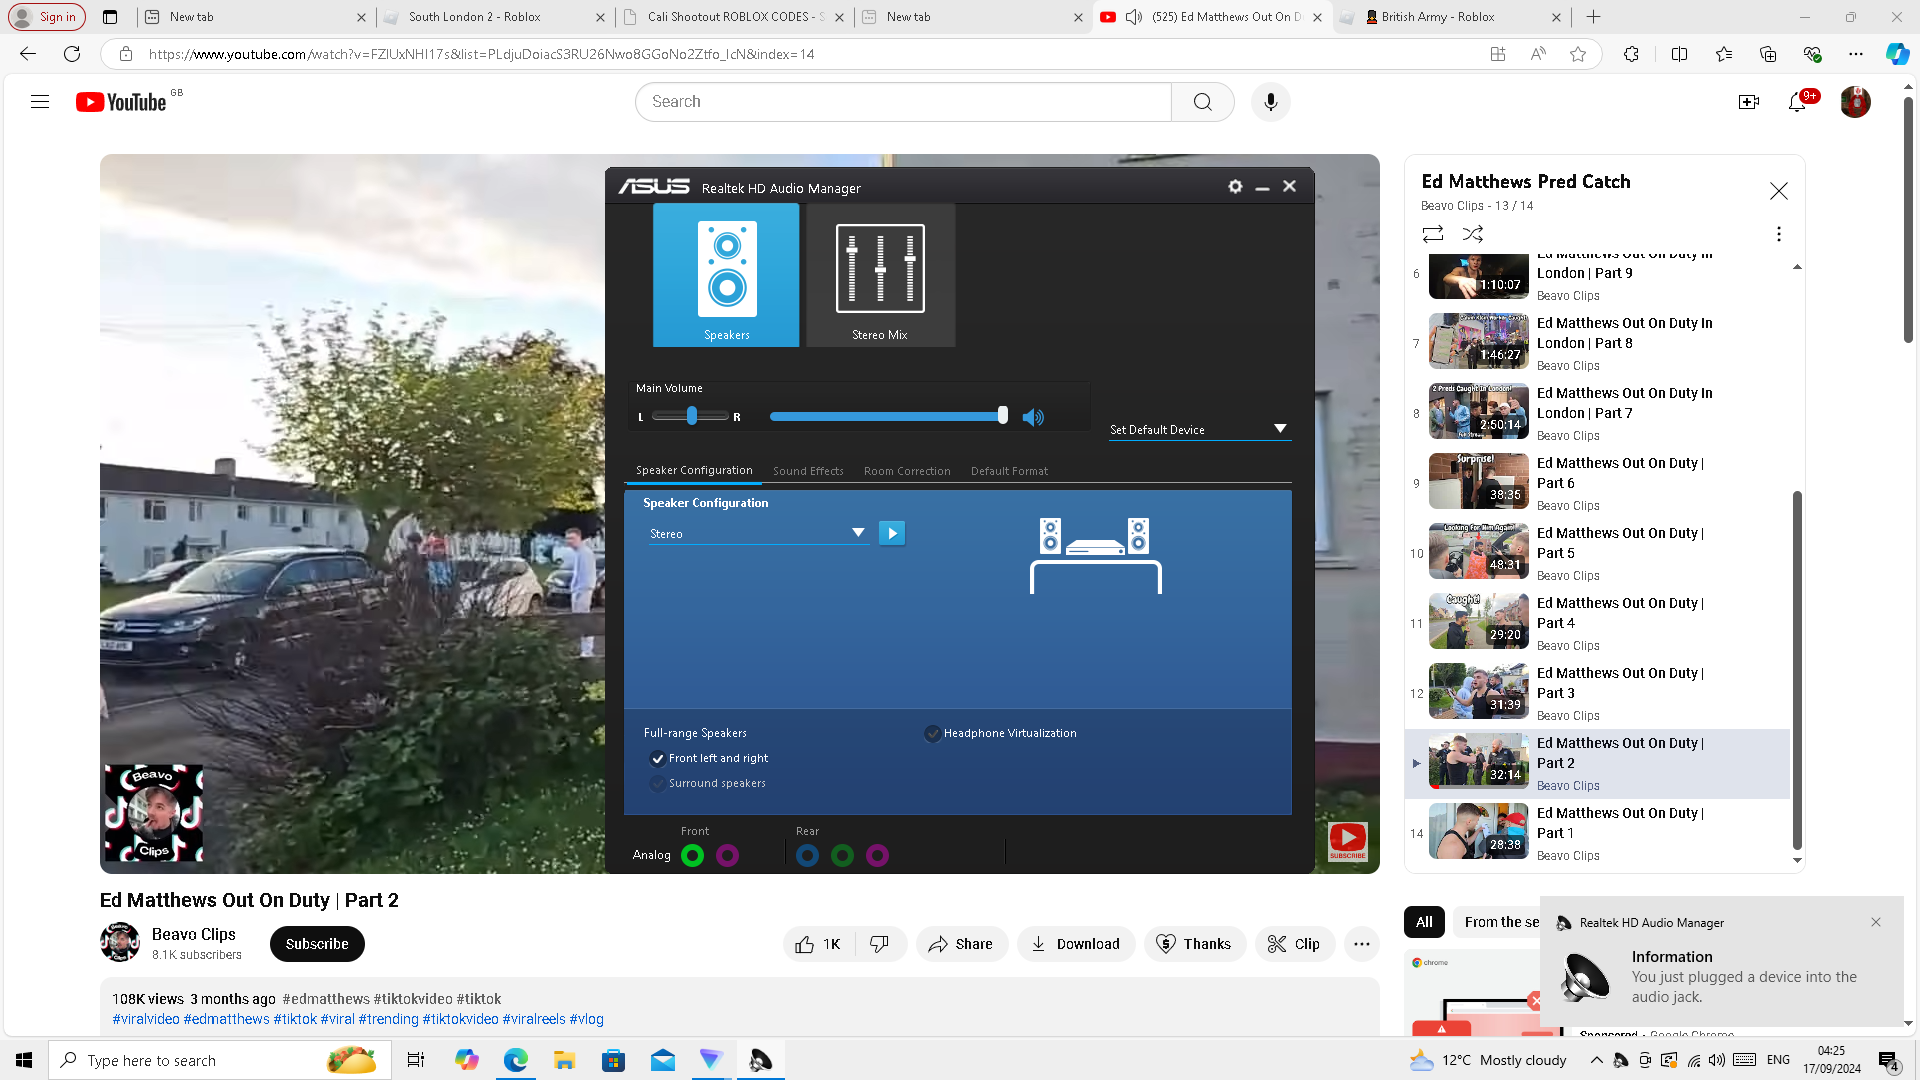Open the Default Format tab
Image resolution: width=1920 pixels, height=1080 pixels.
click(1009, 471)
